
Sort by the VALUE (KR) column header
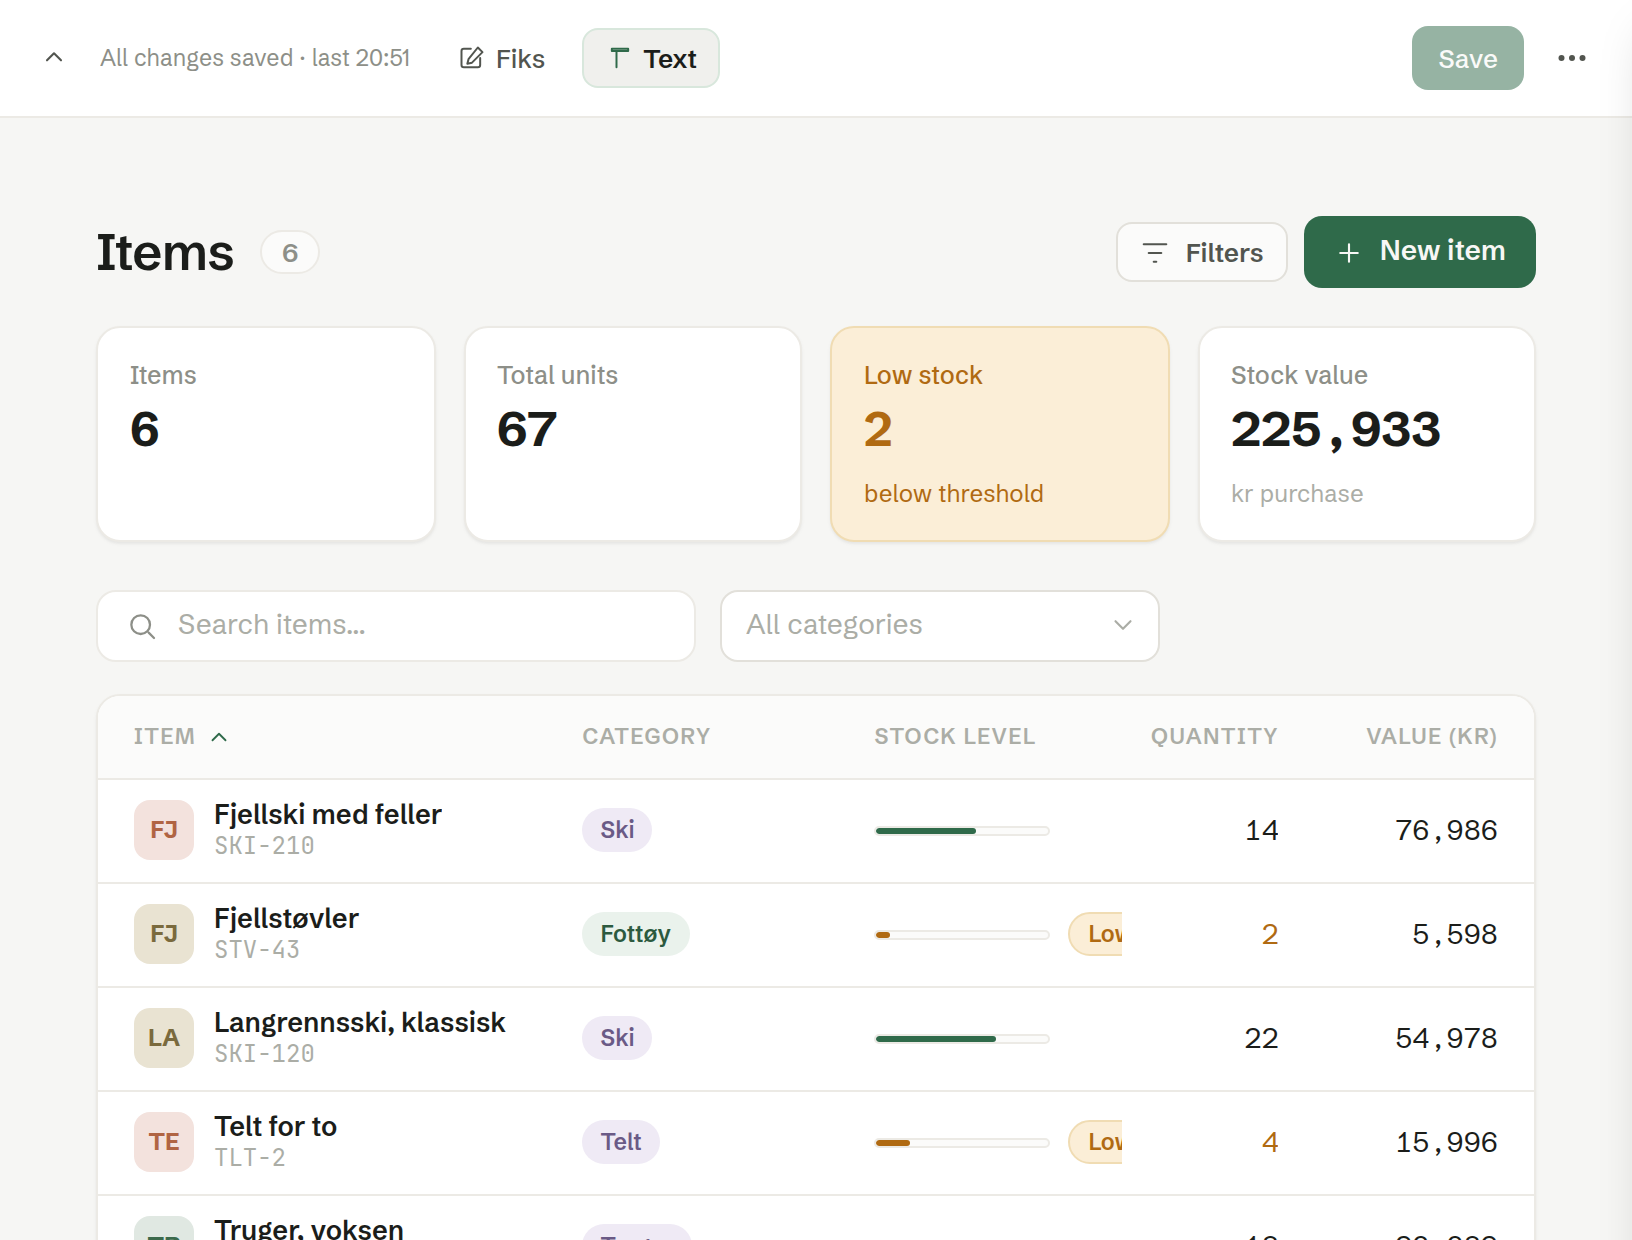coord(1431,737)
